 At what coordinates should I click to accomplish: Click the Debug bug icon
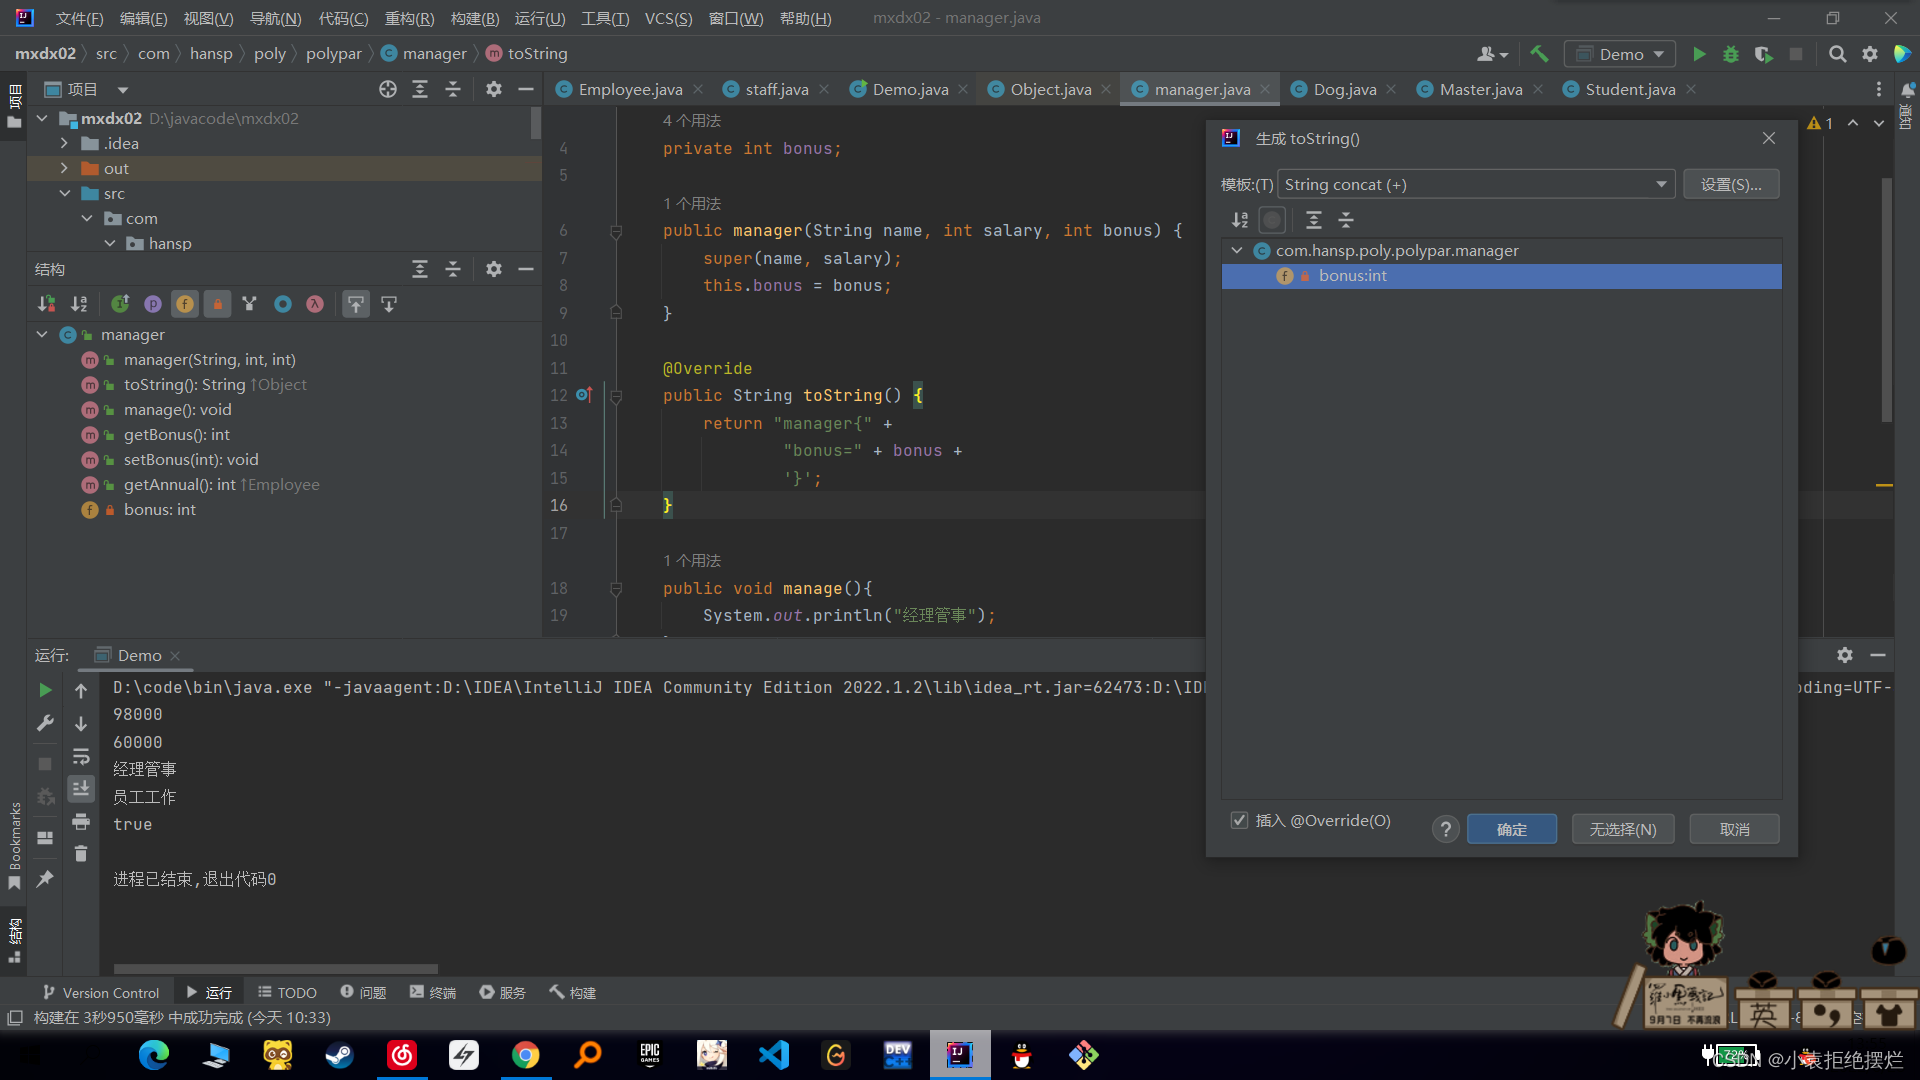1731,54
